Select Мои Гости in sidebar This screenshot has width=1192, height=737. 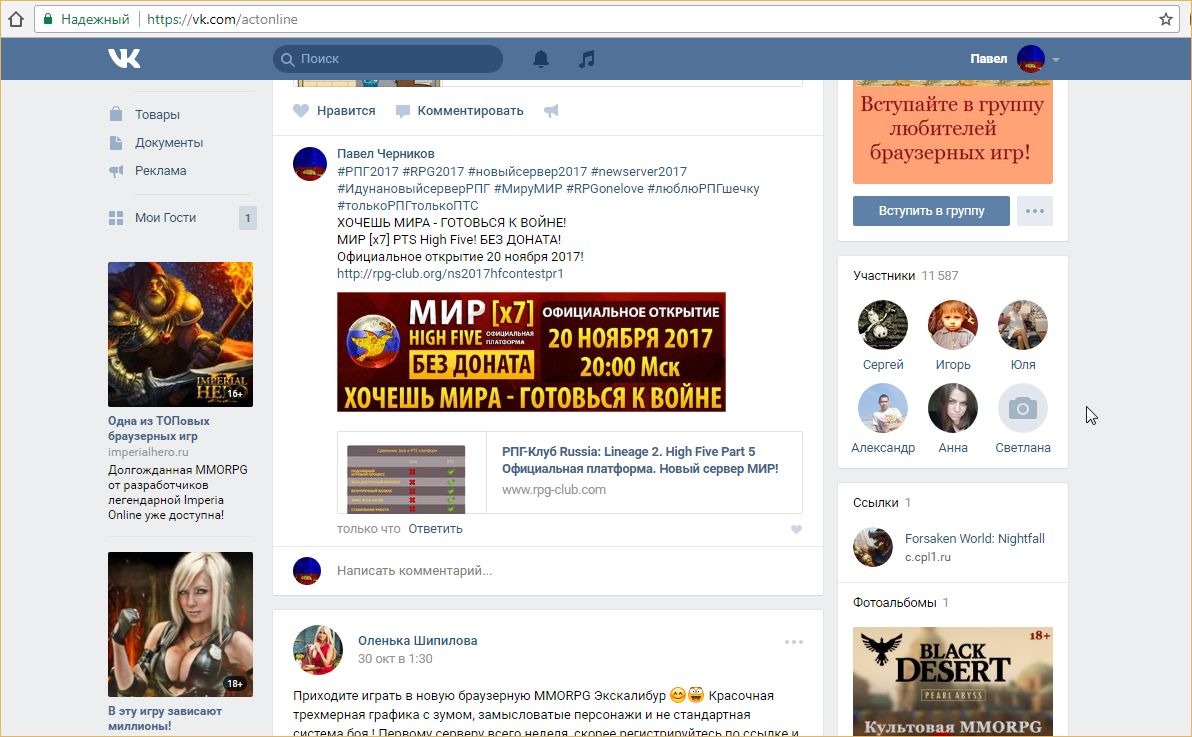tap(165, 217)
